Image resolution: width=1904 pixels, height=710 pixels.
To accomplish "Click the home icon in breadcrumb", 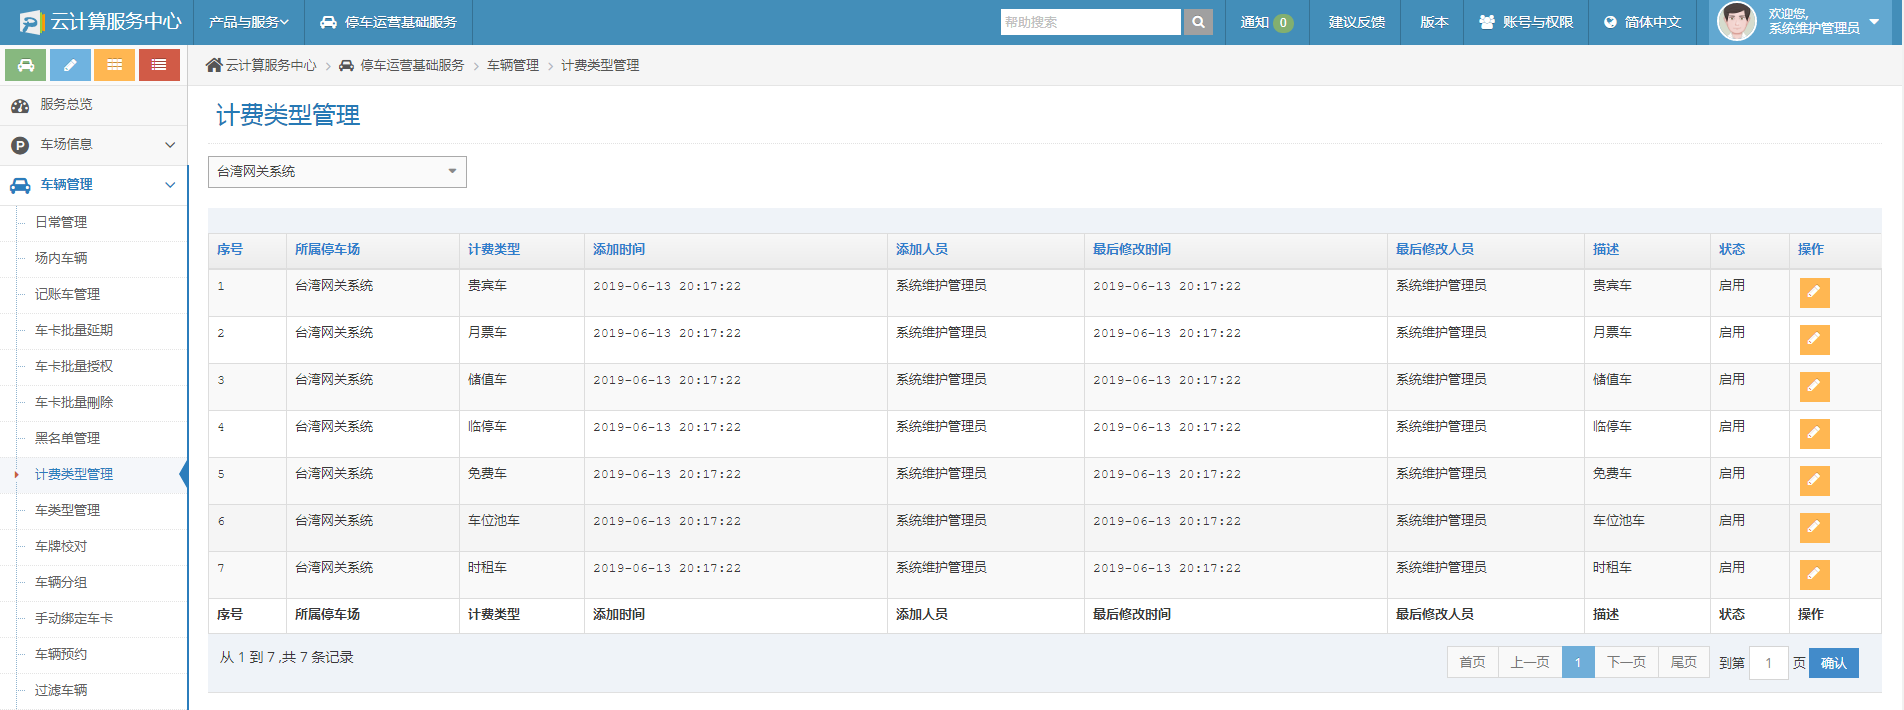I will point(214,65).
